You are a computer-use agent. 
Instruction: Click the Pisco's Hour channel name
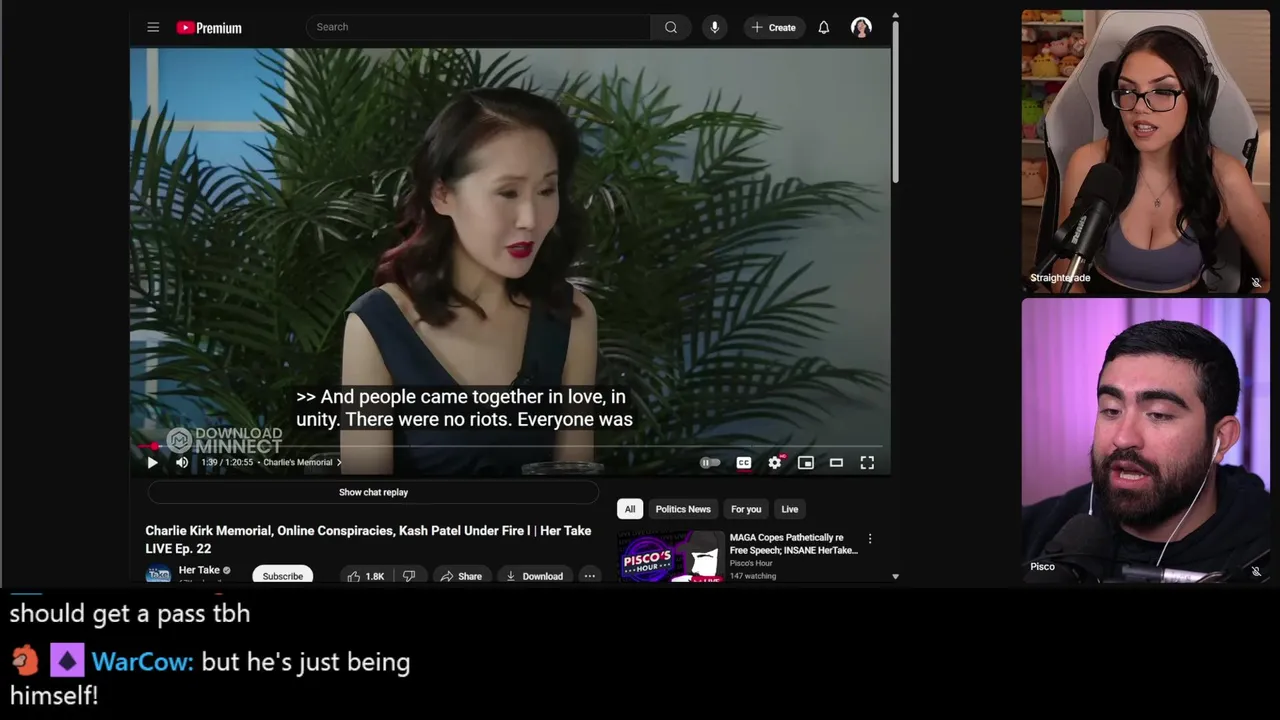[751, 563]
